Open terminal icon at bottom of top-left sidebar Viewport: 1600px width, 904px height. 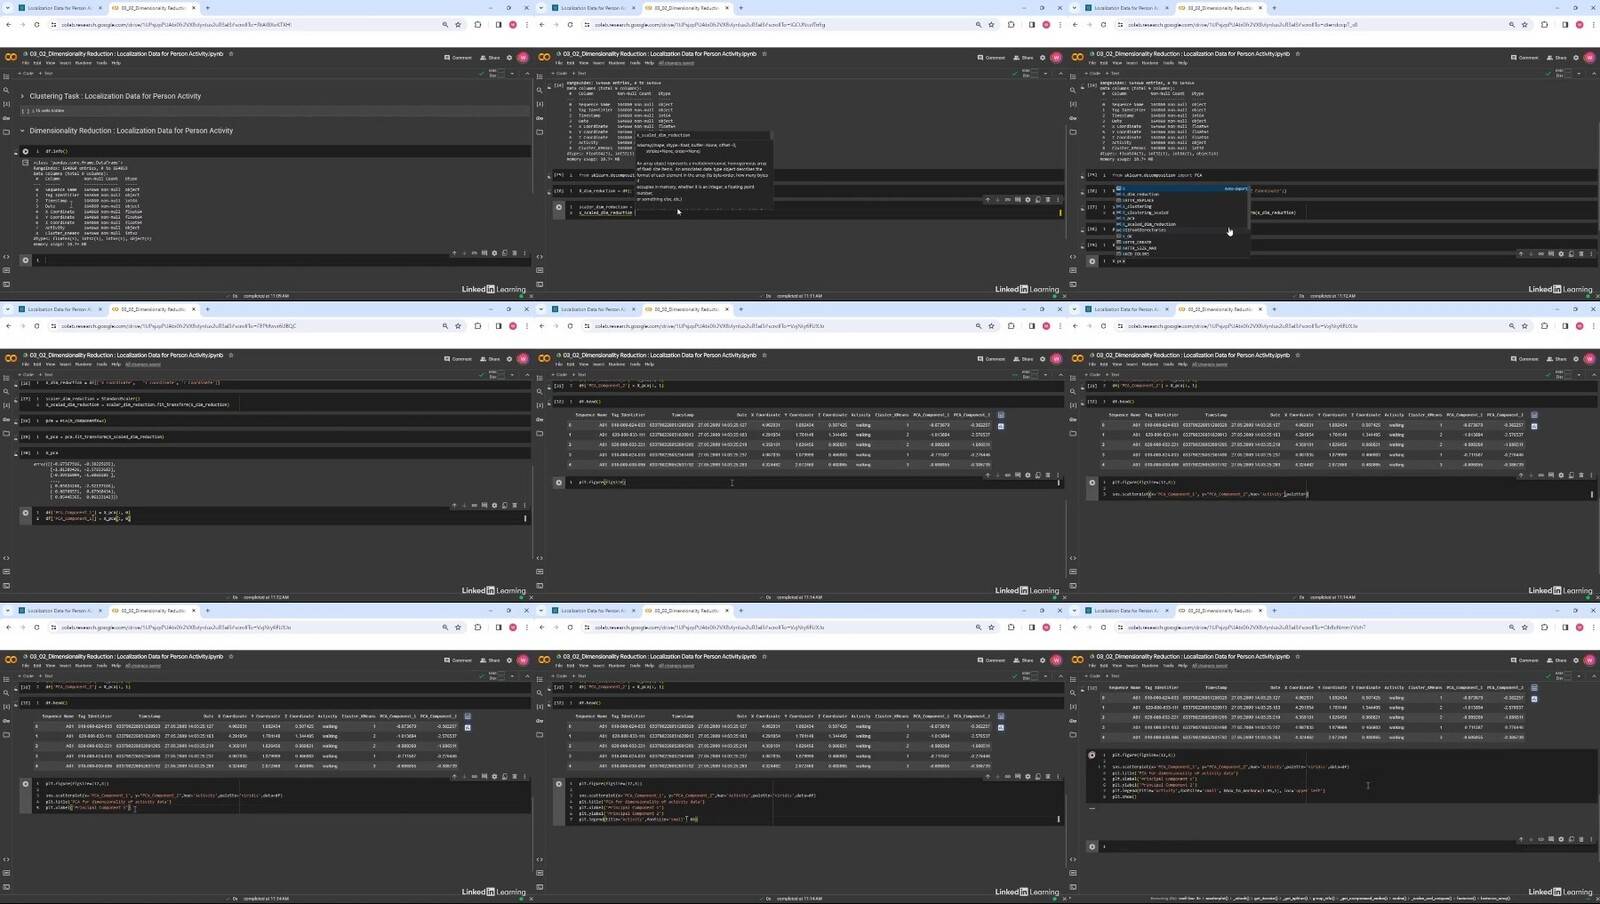(x=7, y=284)
